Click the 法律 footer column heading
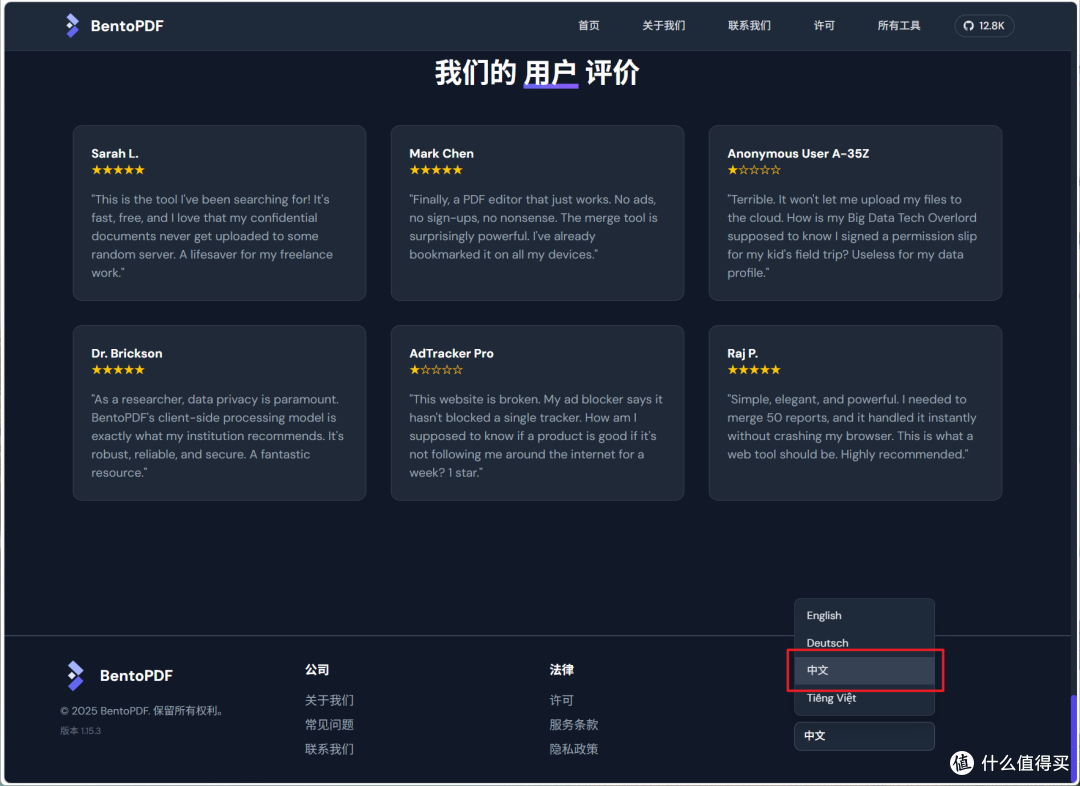This screenshot has height=786, width=1080. 561,670
